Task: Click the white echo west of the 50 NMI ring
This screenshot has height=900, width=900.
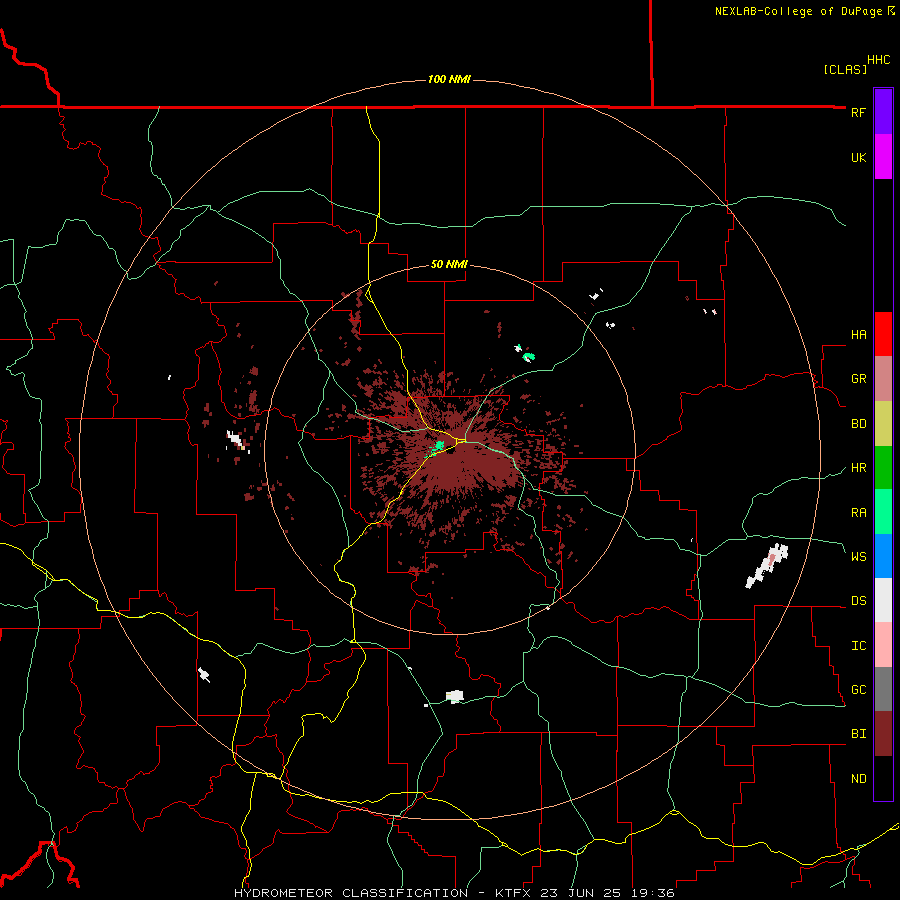Action: coord(236,440)
